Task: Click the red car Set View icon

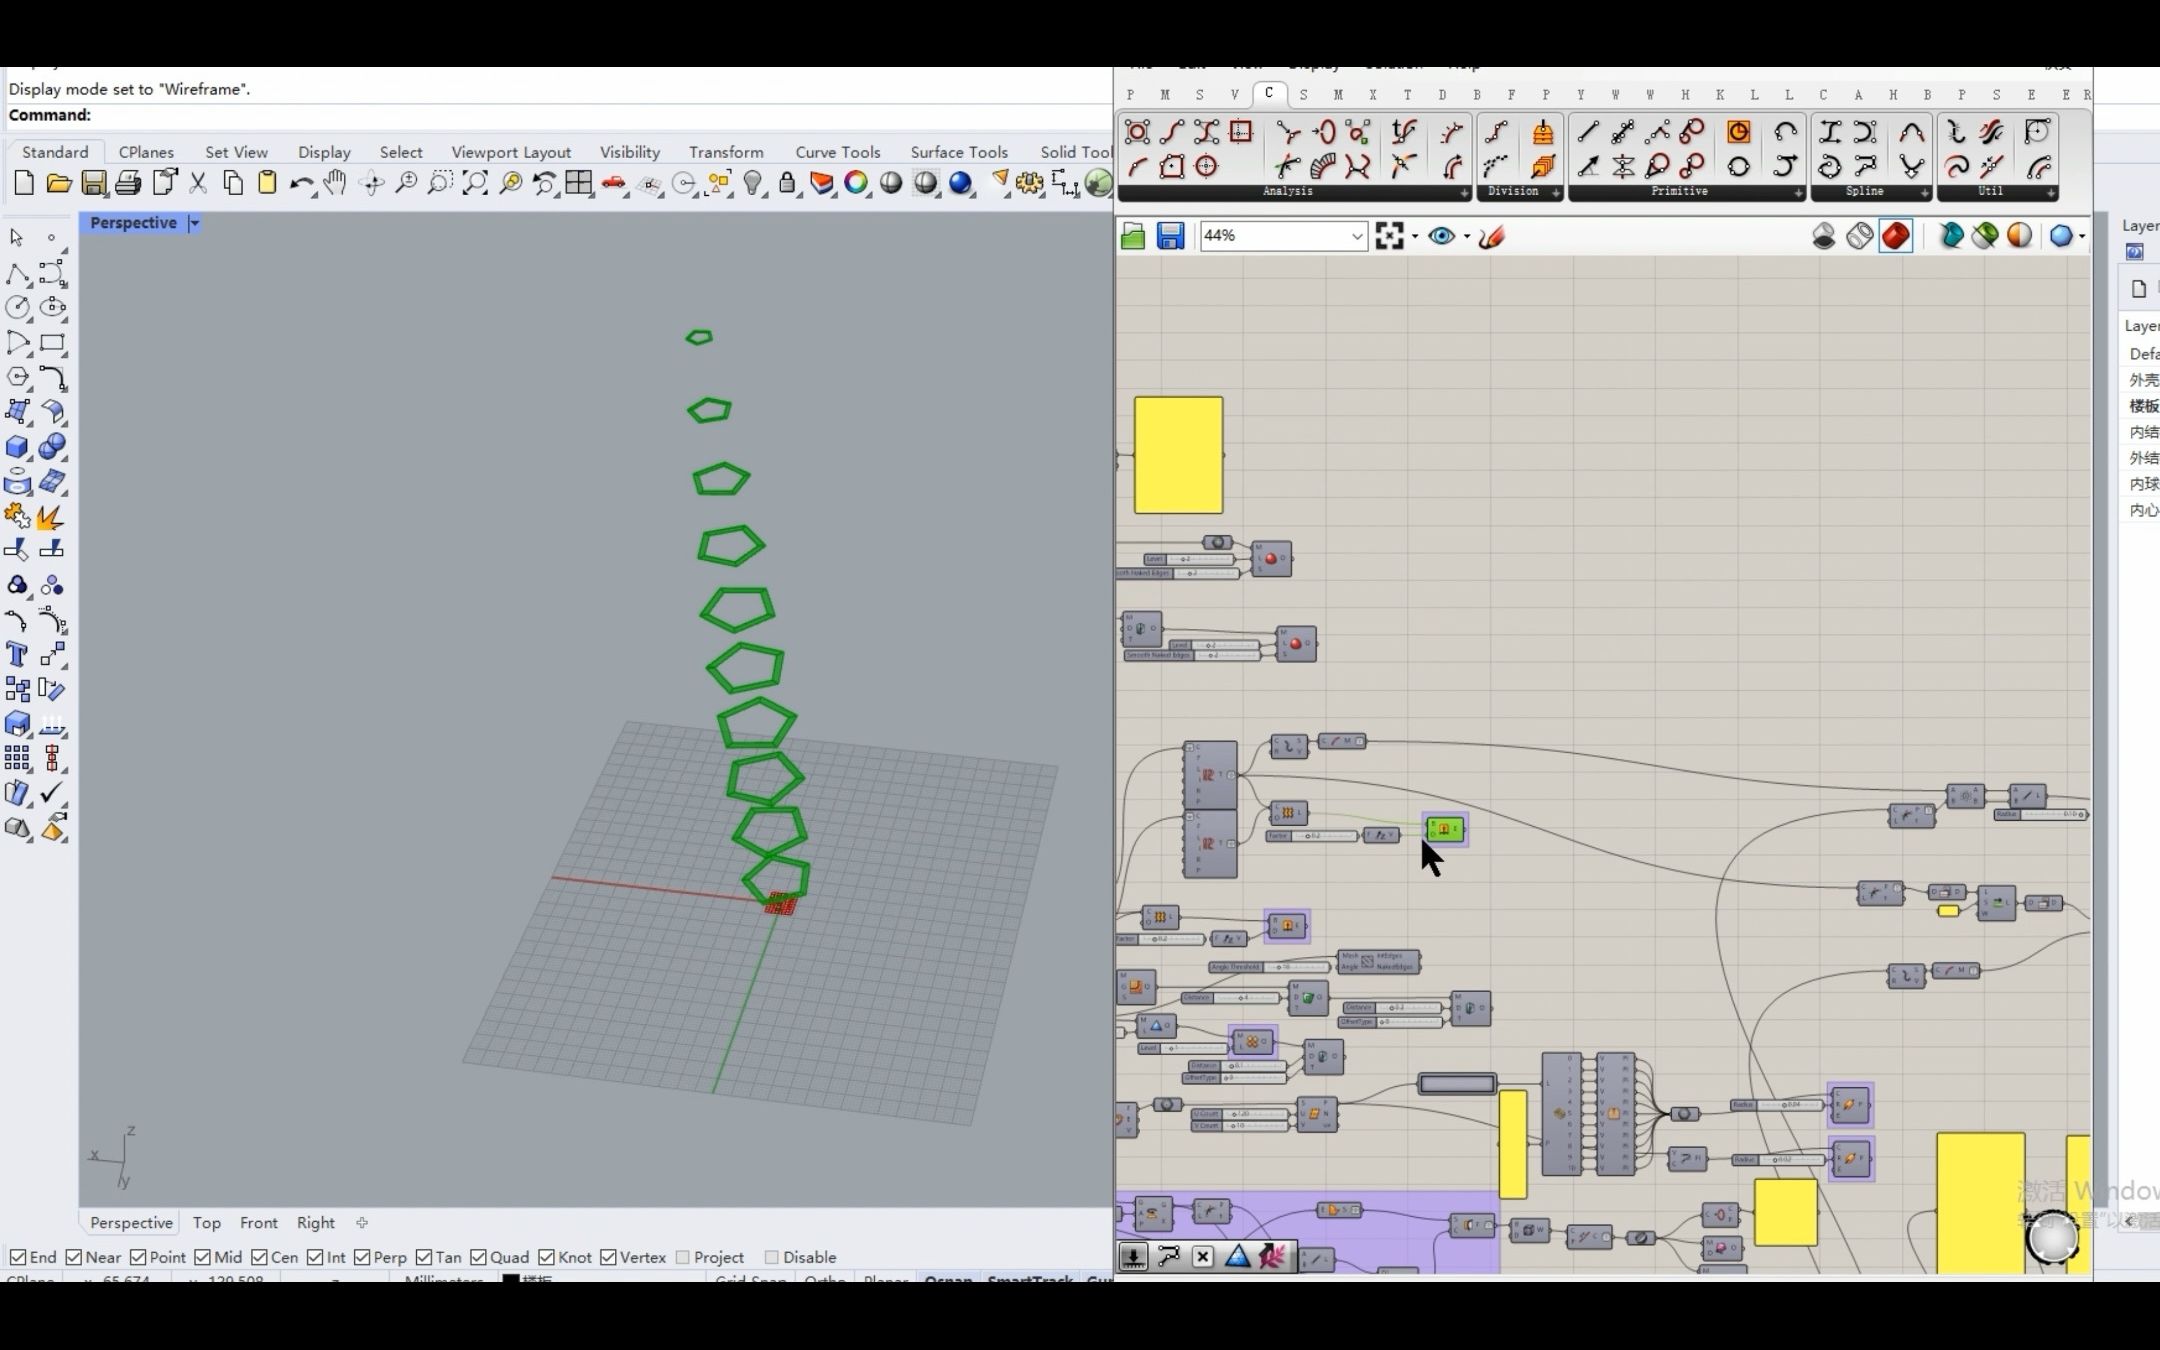Action: click(614, 183)
